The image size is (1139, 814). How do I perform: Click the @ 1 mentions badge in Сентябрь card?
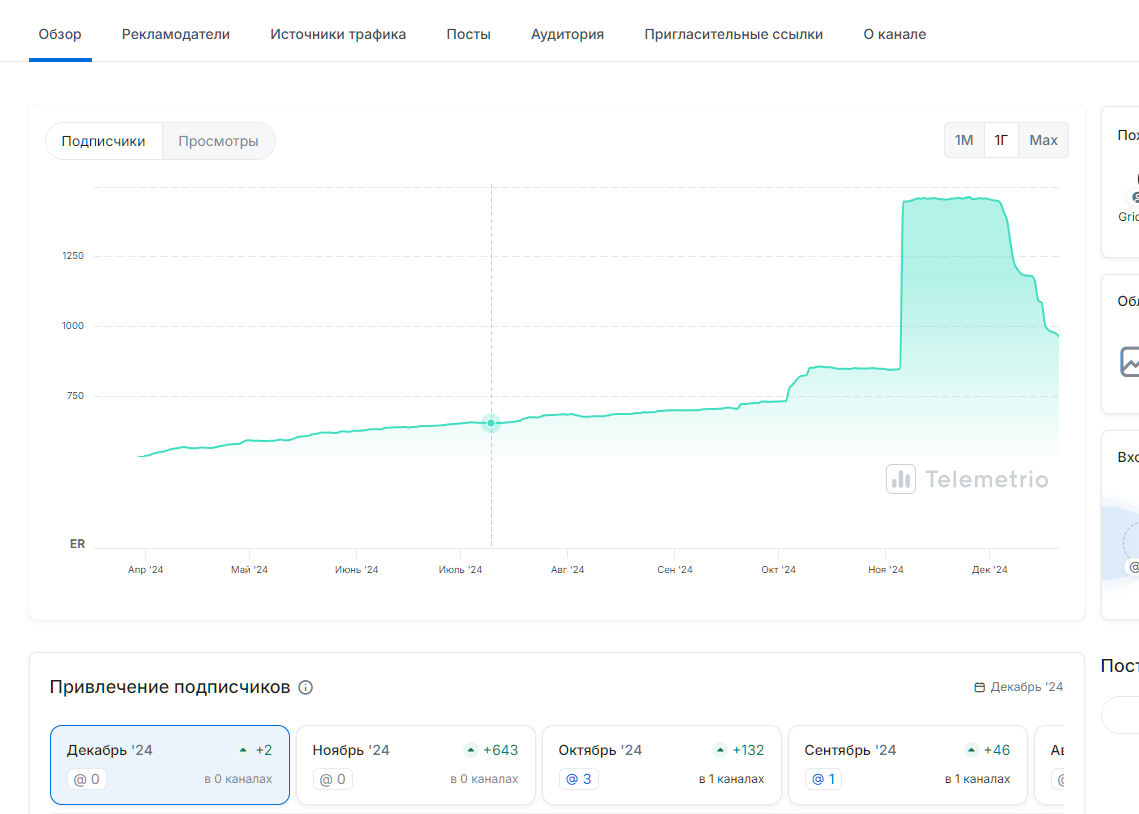point(825,779)
